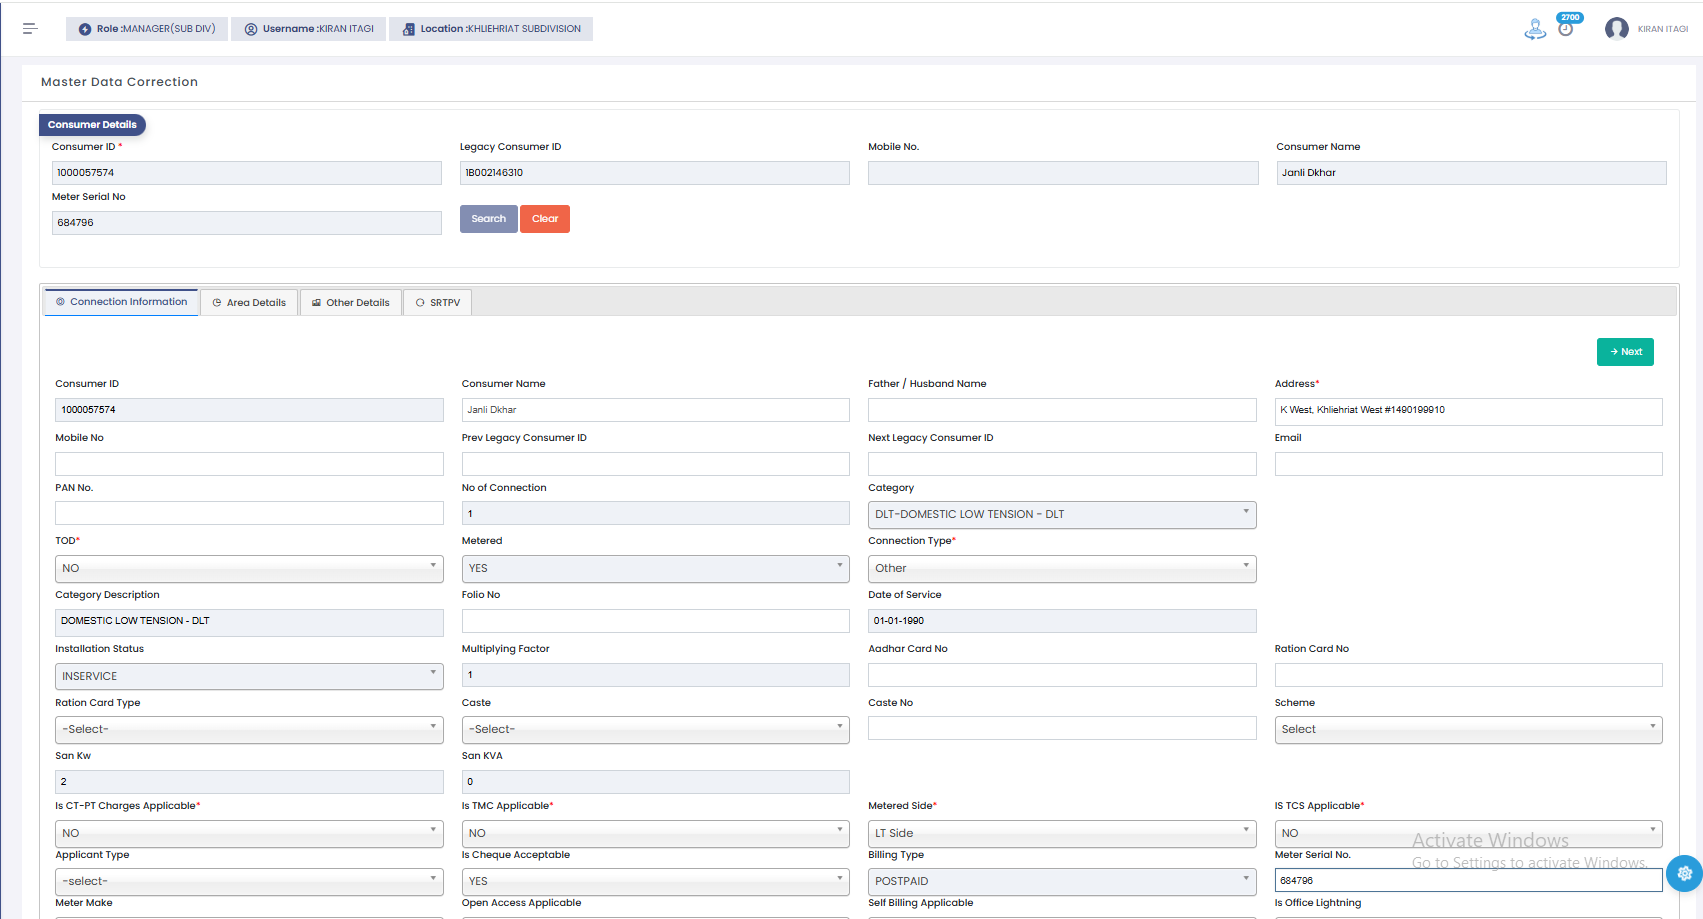Open the hamburger sidebar menu
Screen dimensions: 1703x919
tap(30, 29)
